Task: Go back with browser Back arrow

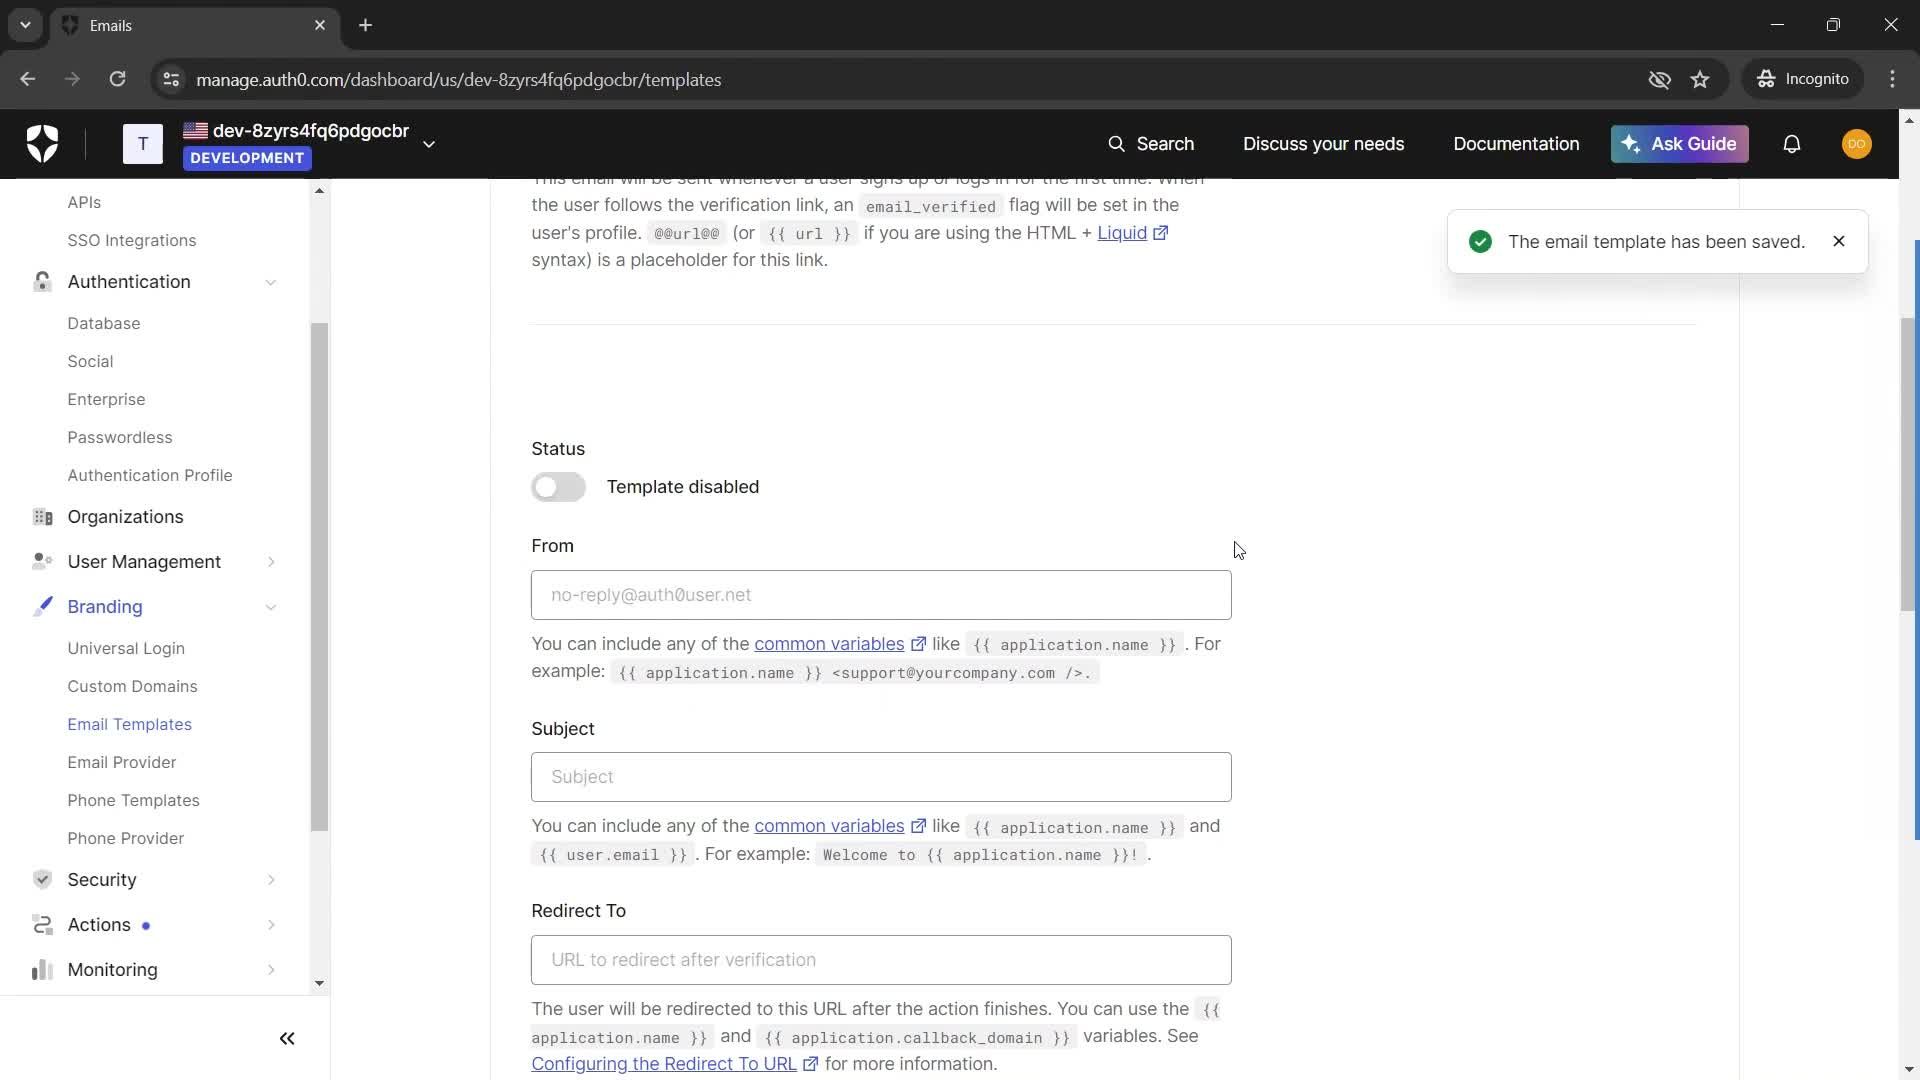Action: (x=28, y=79)
